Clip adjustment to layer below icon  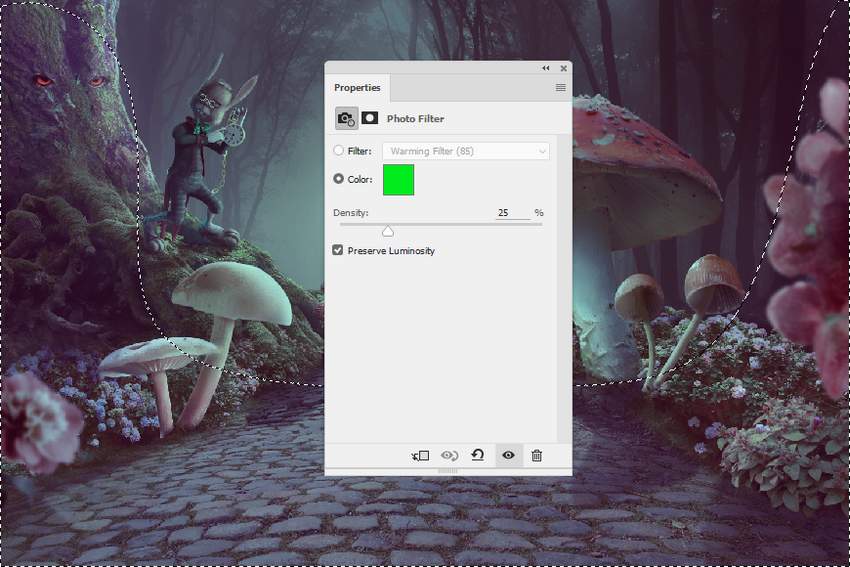coord(420,456)
